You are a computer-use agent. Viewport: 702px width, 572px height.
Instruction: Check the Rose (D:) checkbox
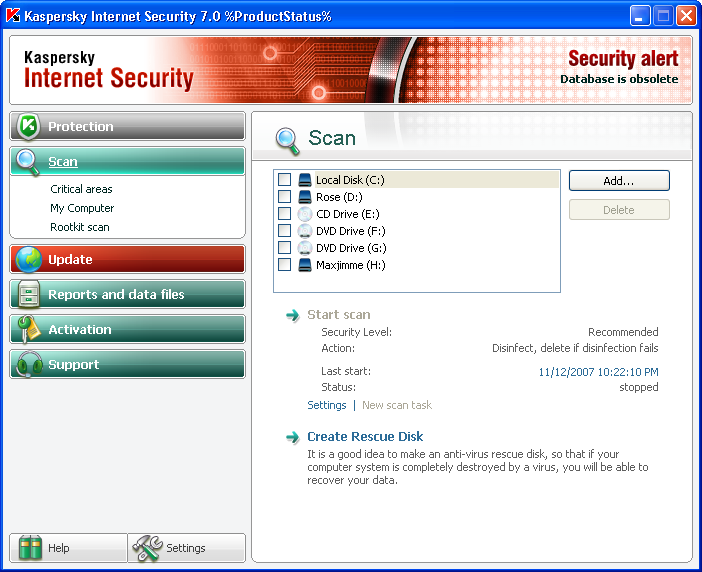284,196
